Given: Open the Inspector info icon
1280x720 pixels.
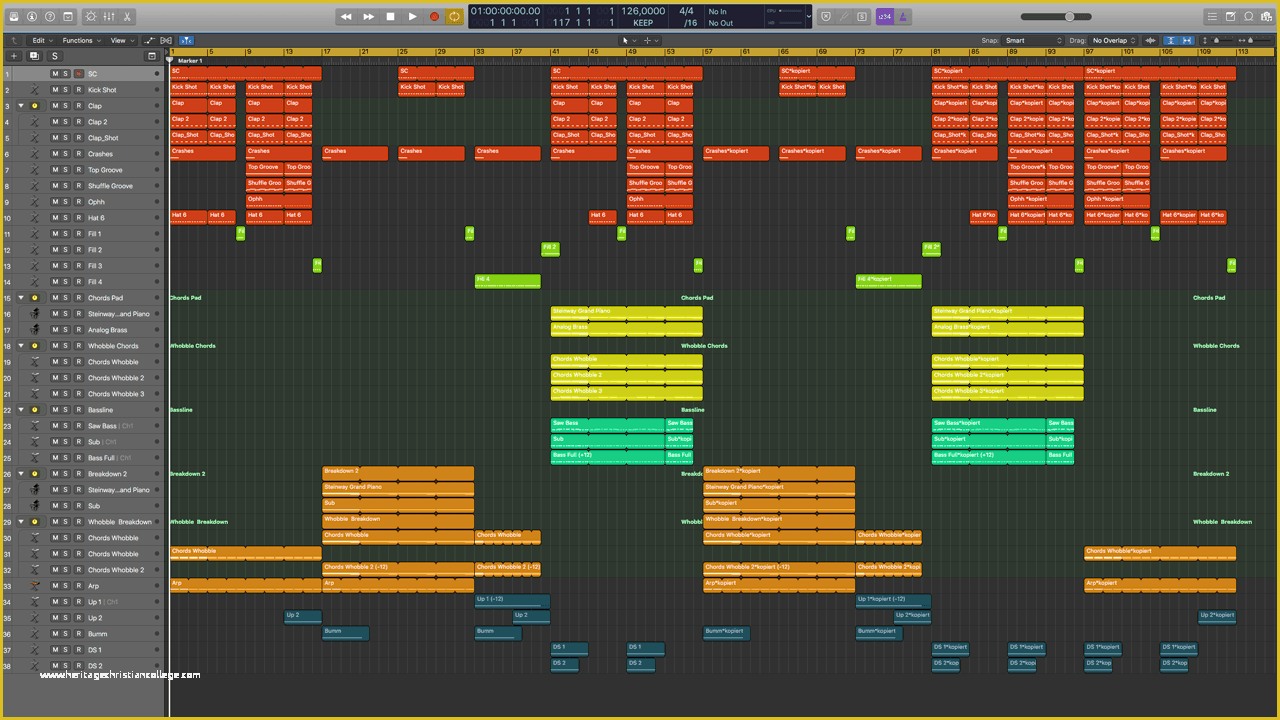Looking at the screenshot, I should click(32, 17).
